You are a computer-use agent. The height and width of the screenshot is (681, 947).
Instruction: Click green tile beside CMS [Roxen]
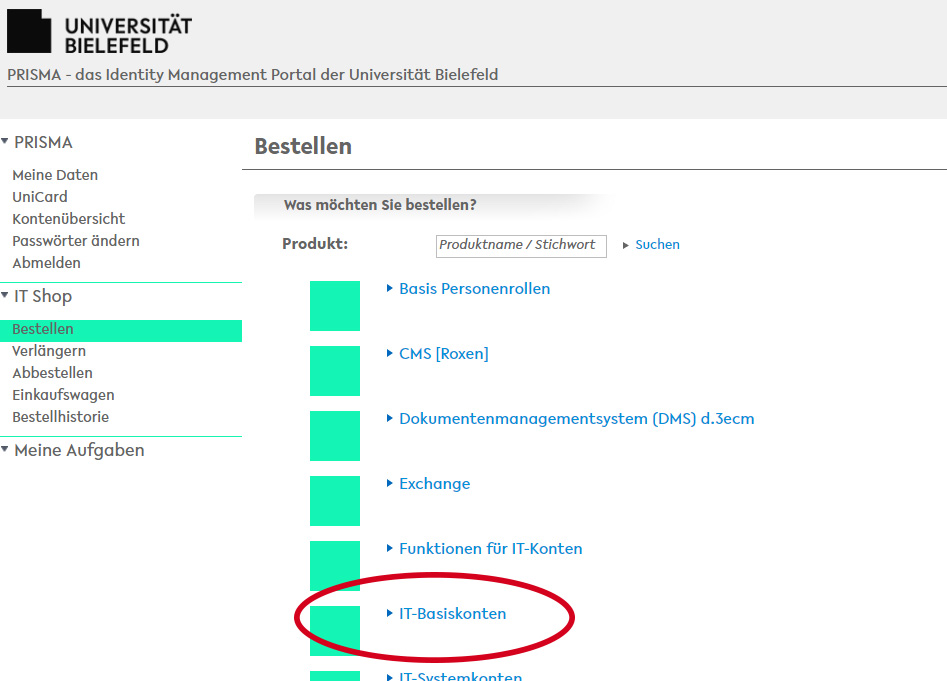[334, 371]
